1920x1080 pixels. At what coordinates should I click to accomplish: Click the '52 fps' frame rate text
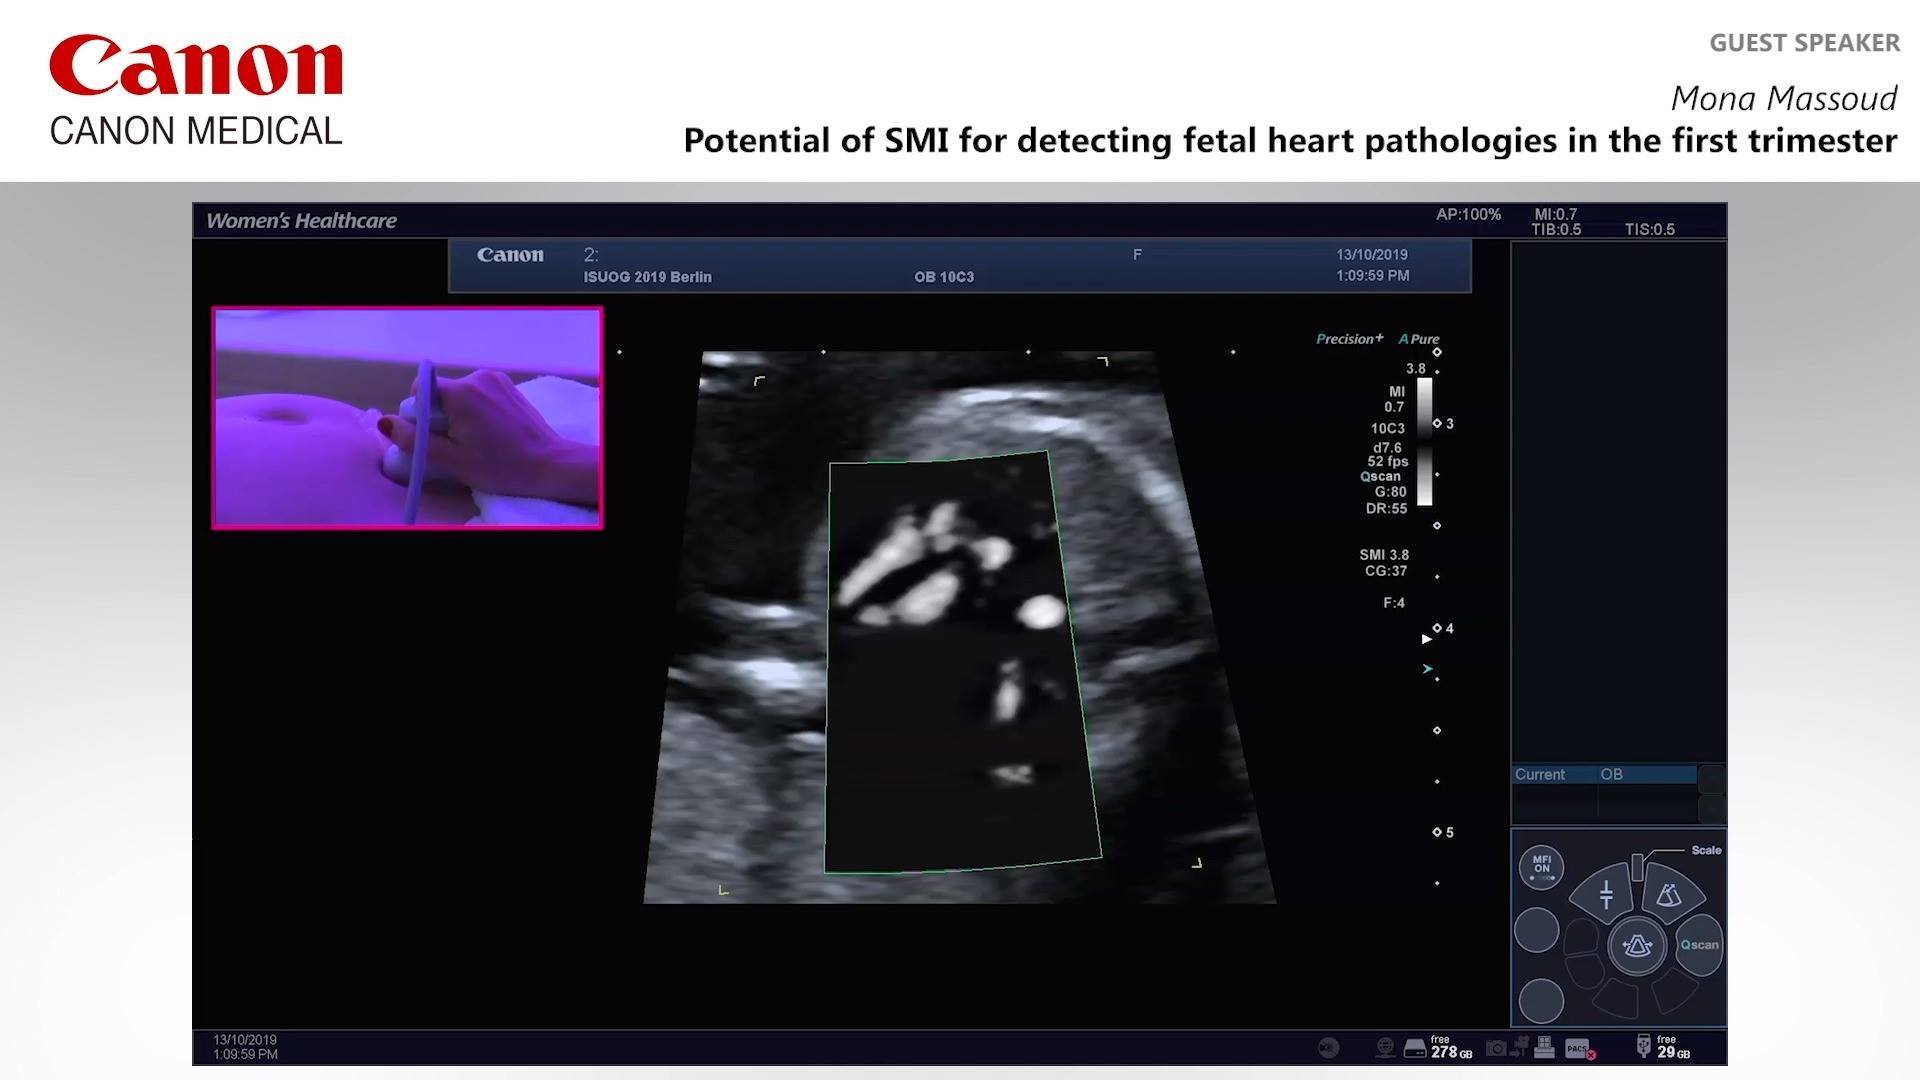pos(1388,462)
